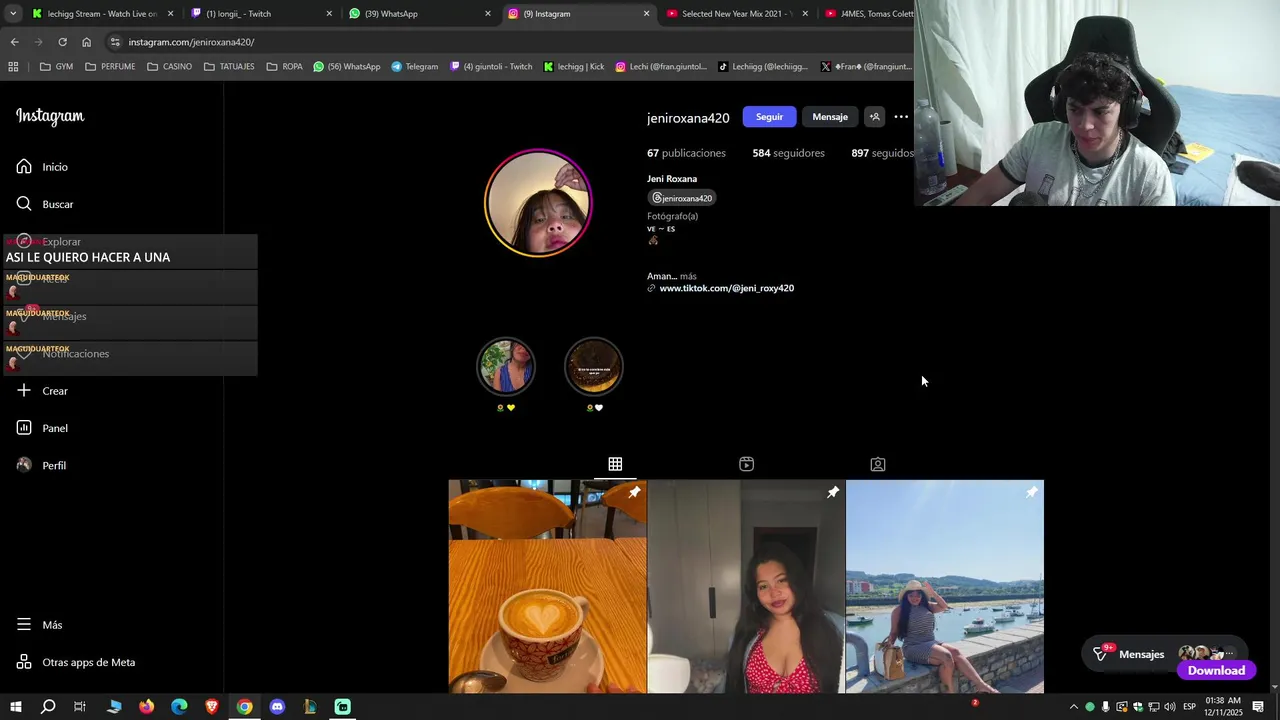1280x720 pixels.
Task: Click the Threads jeniroxana420 badge
Action: [x=682, y=198]
